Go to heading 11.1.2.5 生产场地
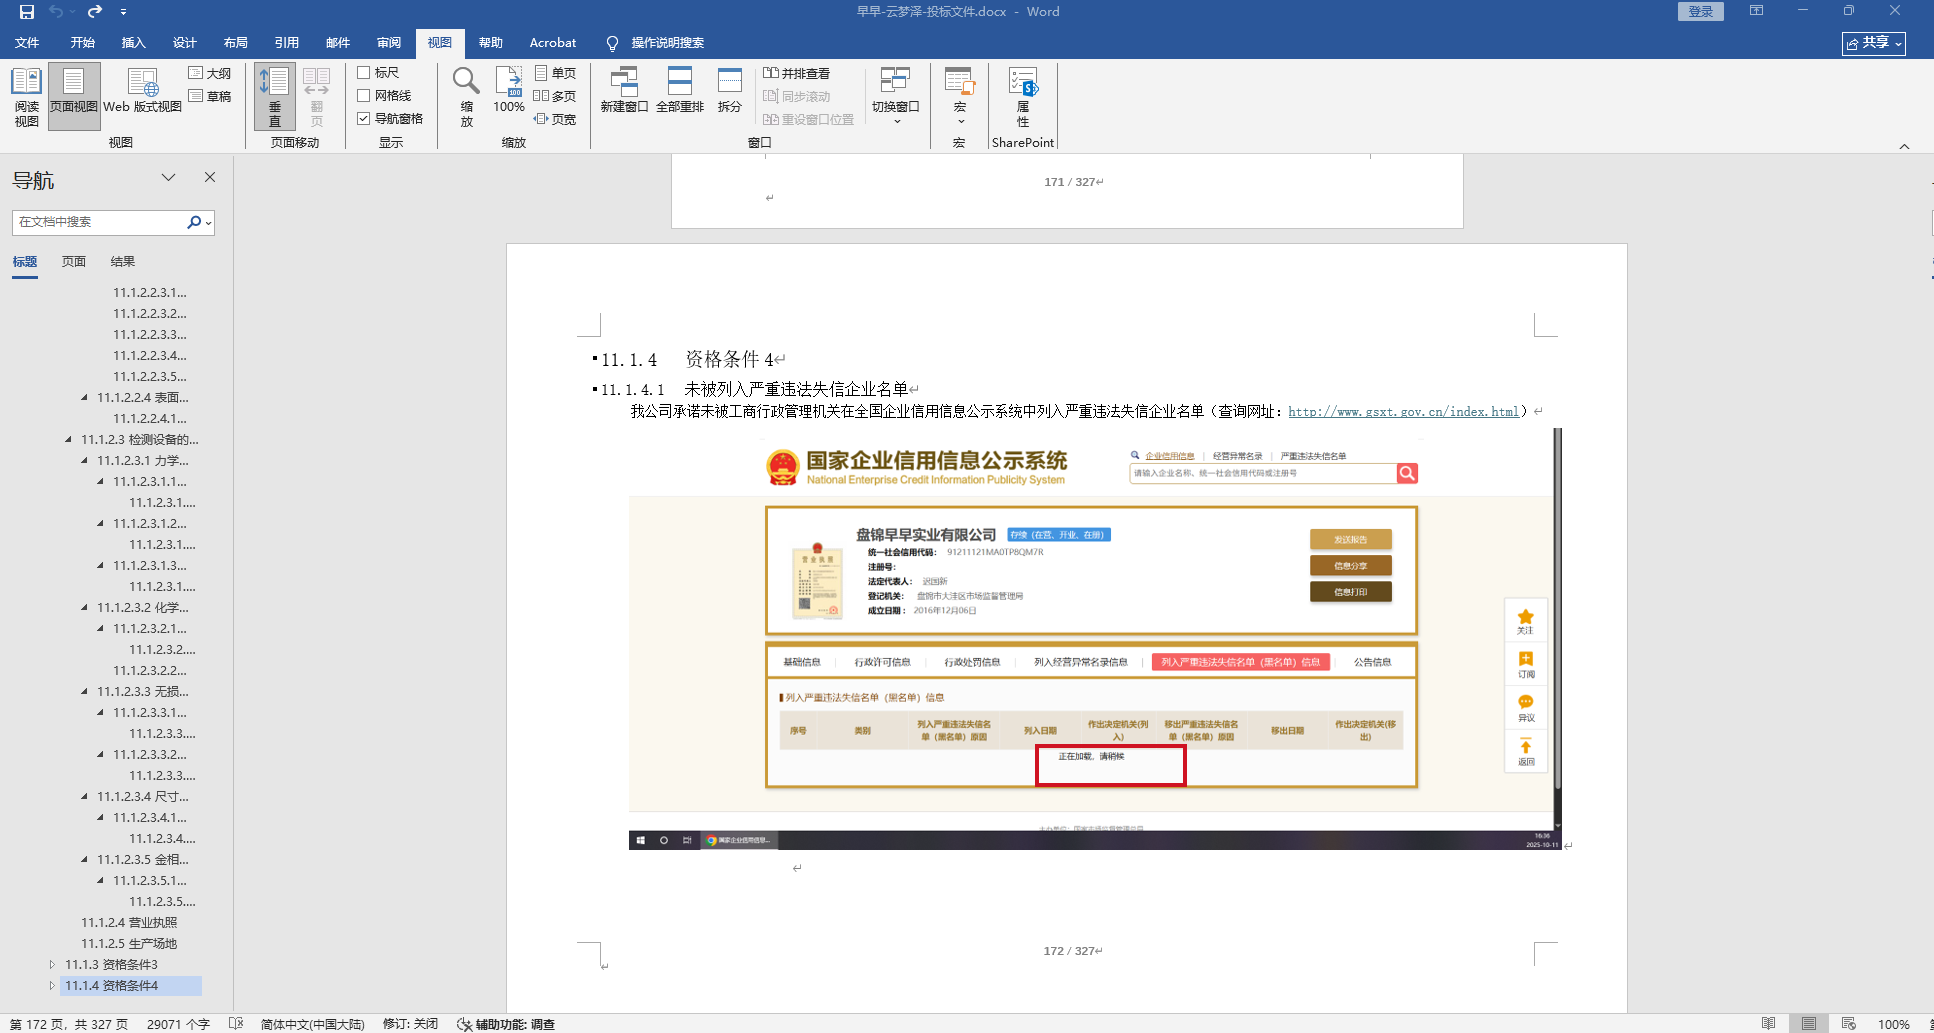1934x1033 pixels. 129,944
